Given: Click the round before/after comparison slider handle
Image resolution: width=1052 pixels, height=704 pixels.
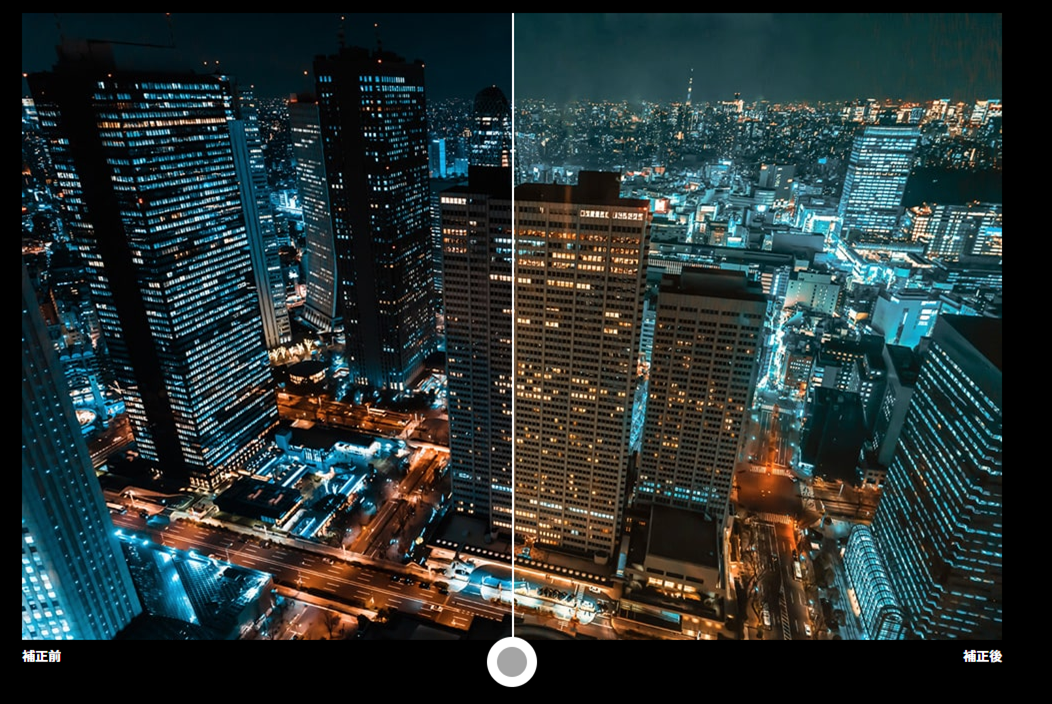Looking at the screenshot, I should pyautogui.click(x=512, y=662).
